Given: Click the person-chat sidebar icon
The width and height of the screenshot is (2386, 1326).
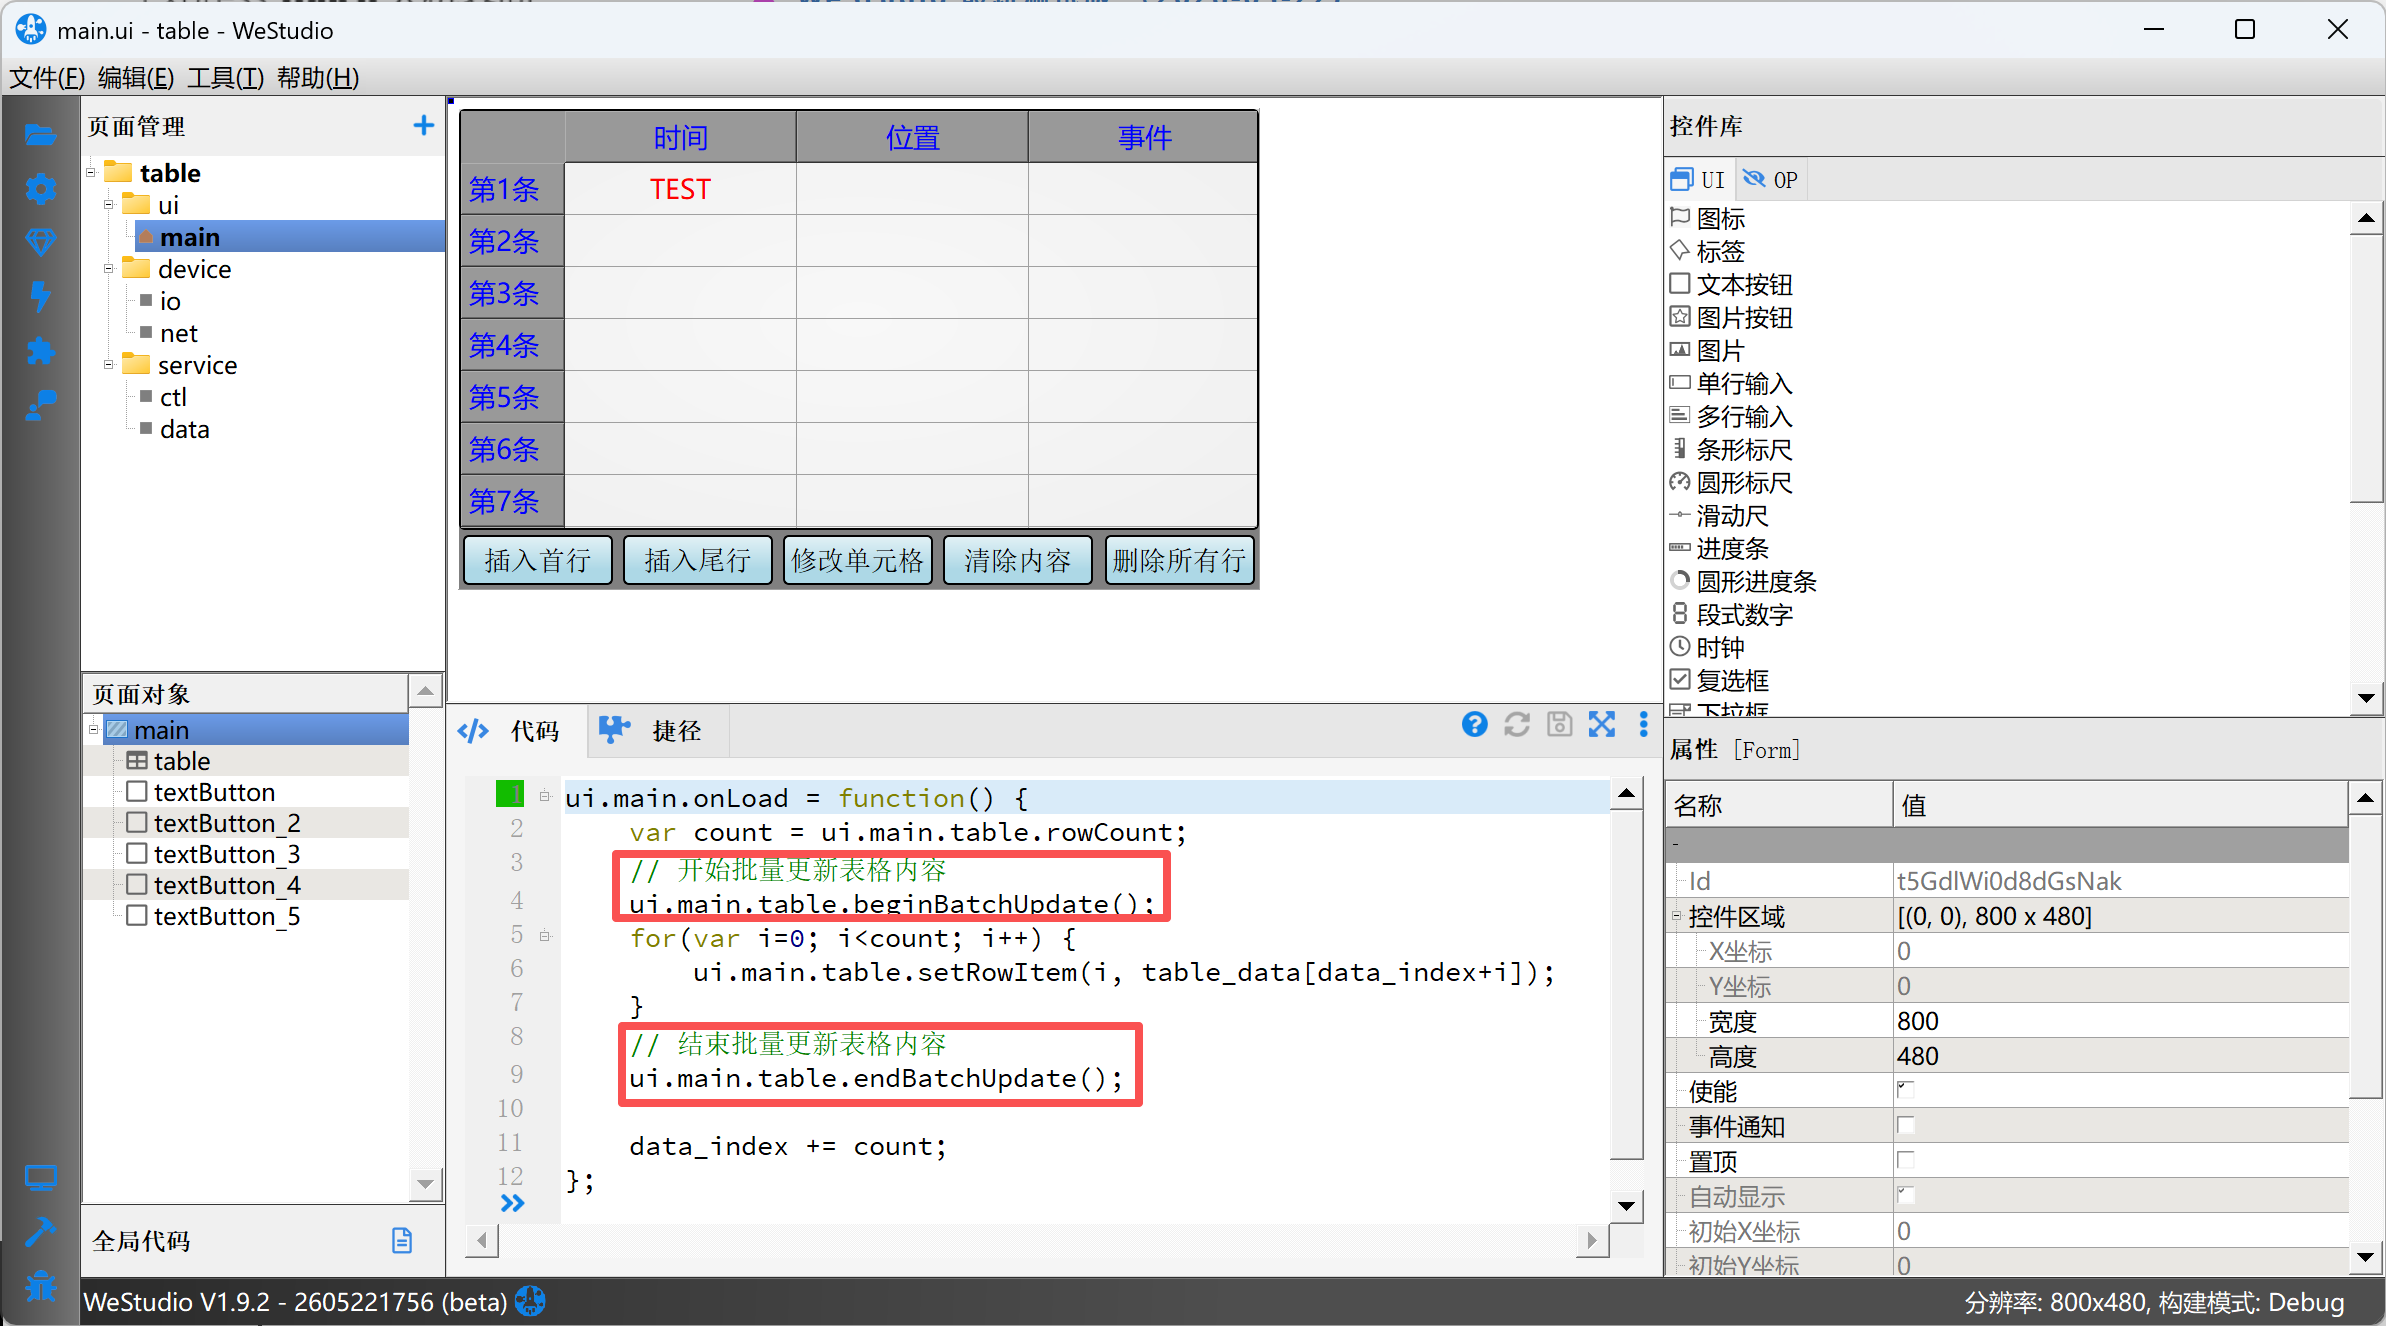Looking at the screenshot, I should coord(40,404).
